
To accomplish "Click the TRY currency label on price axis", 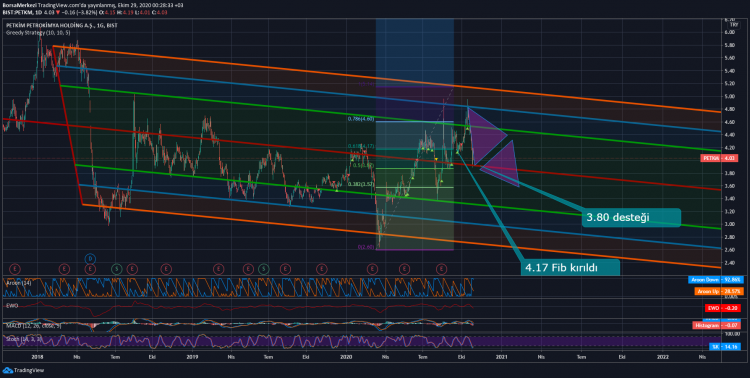I will (734, 25).
